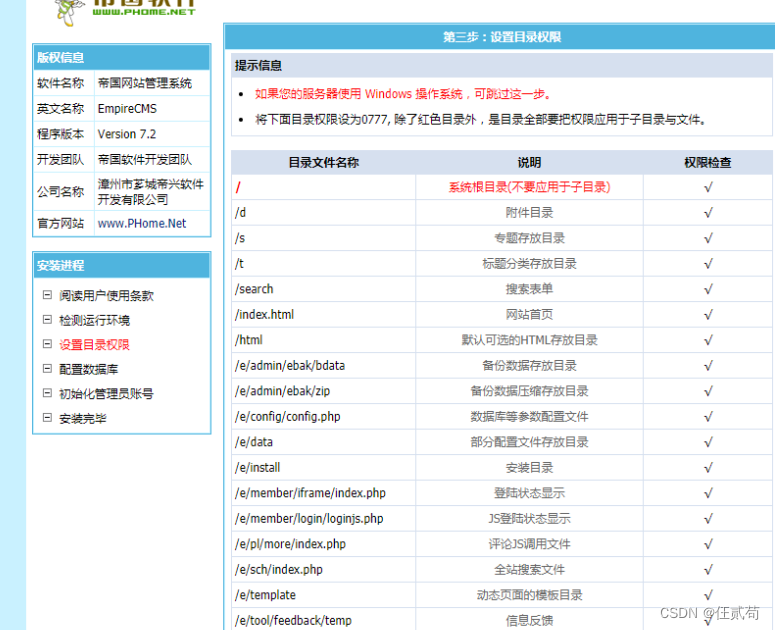The image size is (775, 630).
Task: Select the red 设置目录权限 install step
Action: click(x=94, y=344)
